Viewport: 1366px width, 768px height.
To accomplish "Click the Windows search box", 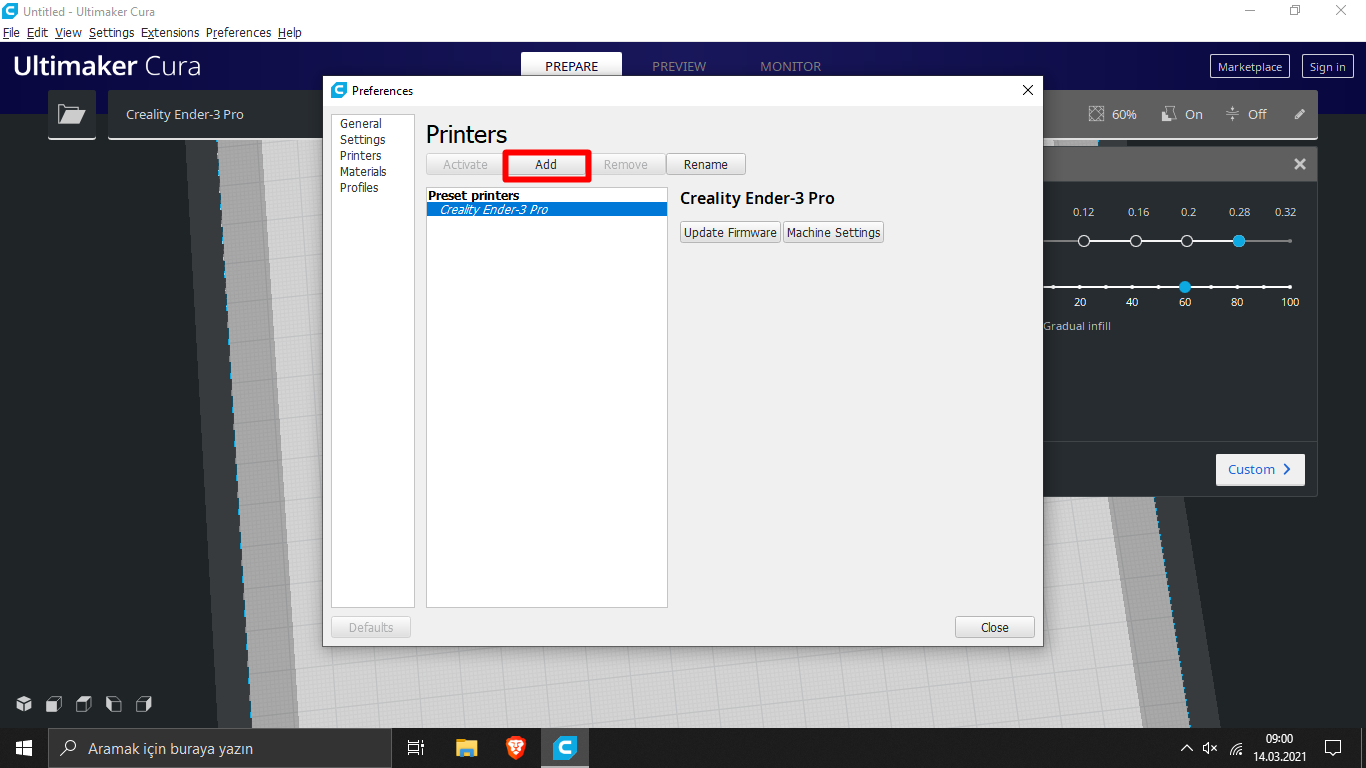I will [x=220, y=748].
